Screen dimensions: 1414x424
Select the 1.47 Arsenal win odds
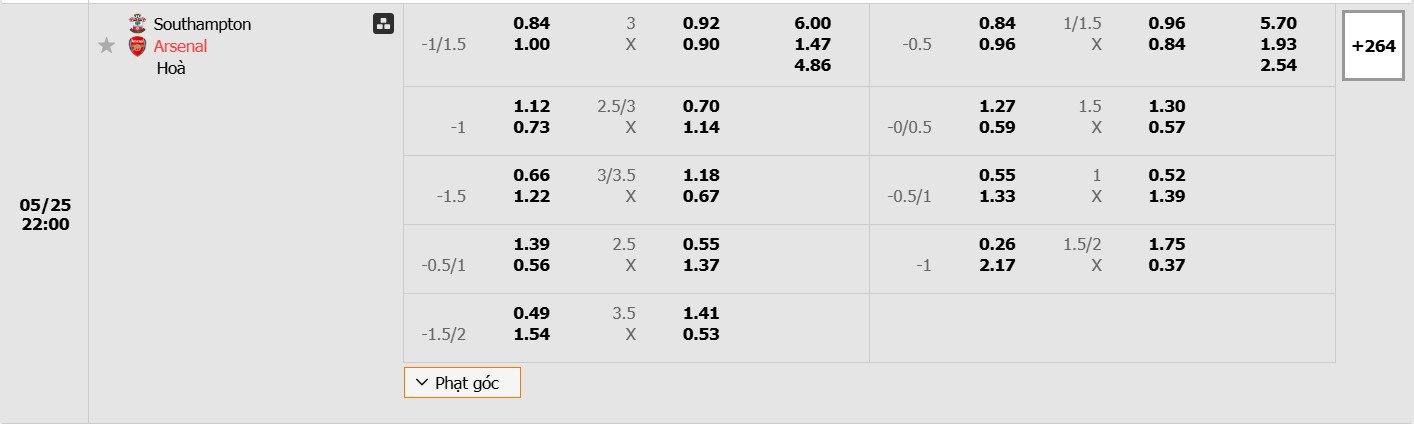pos(812,44)
